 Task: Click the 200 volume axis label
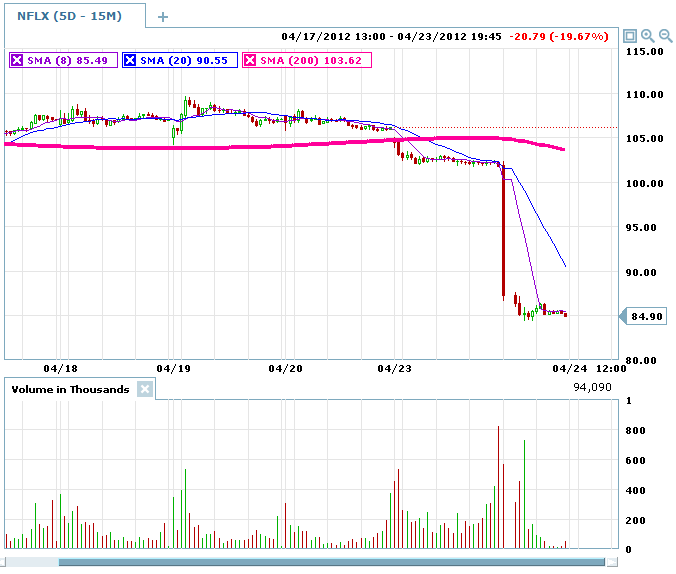635,521
